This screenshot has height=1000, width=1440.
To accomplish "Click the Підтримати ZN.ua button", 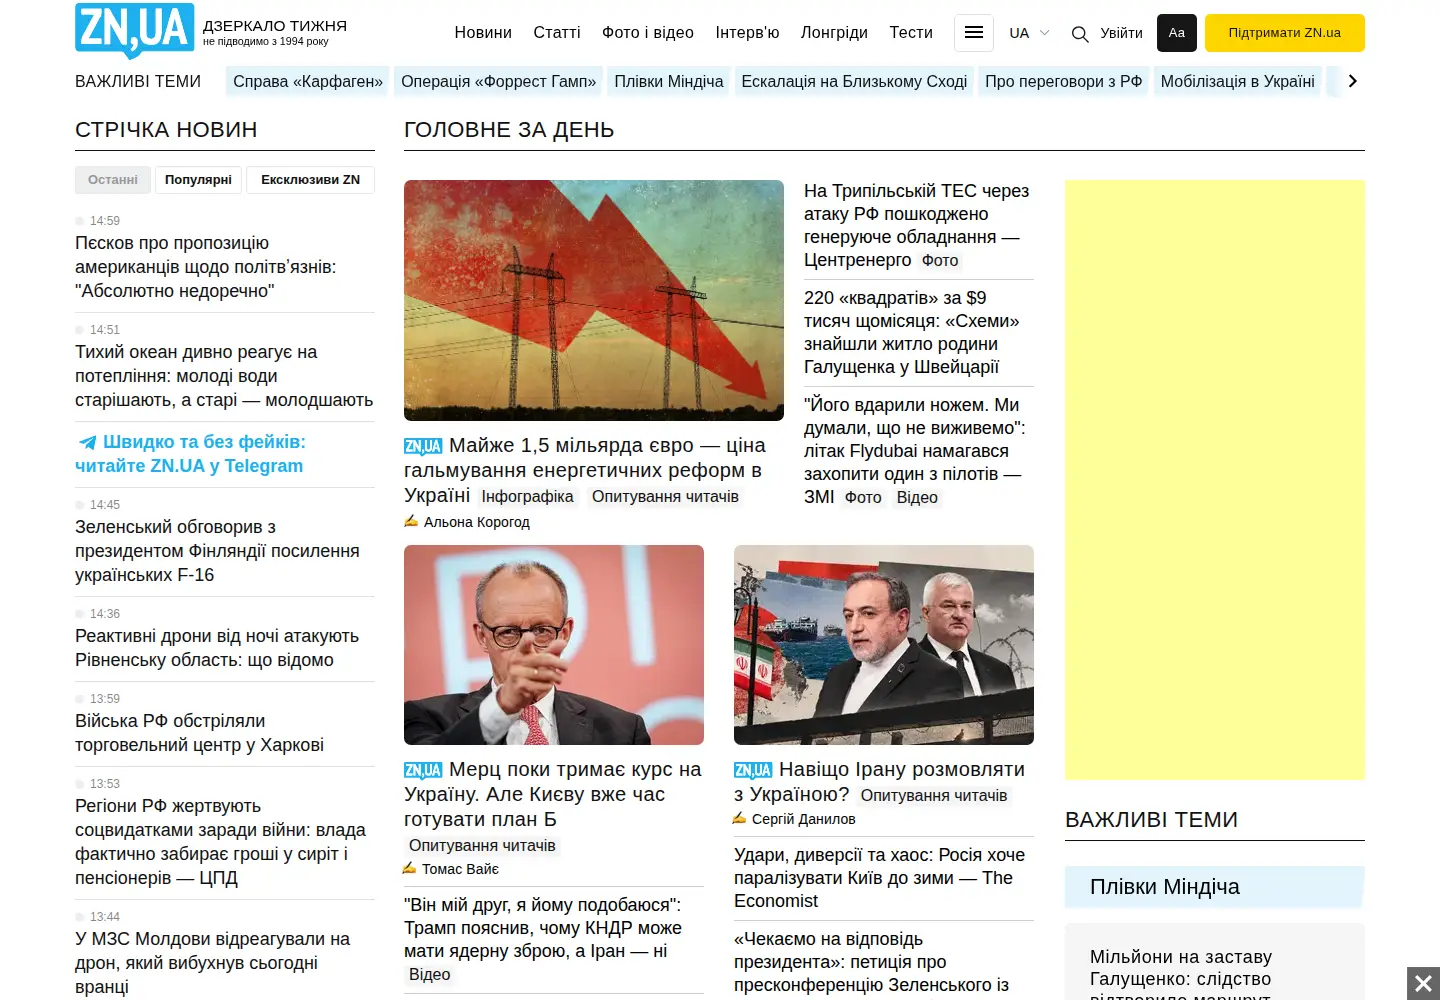I will tap(1284, 33).
